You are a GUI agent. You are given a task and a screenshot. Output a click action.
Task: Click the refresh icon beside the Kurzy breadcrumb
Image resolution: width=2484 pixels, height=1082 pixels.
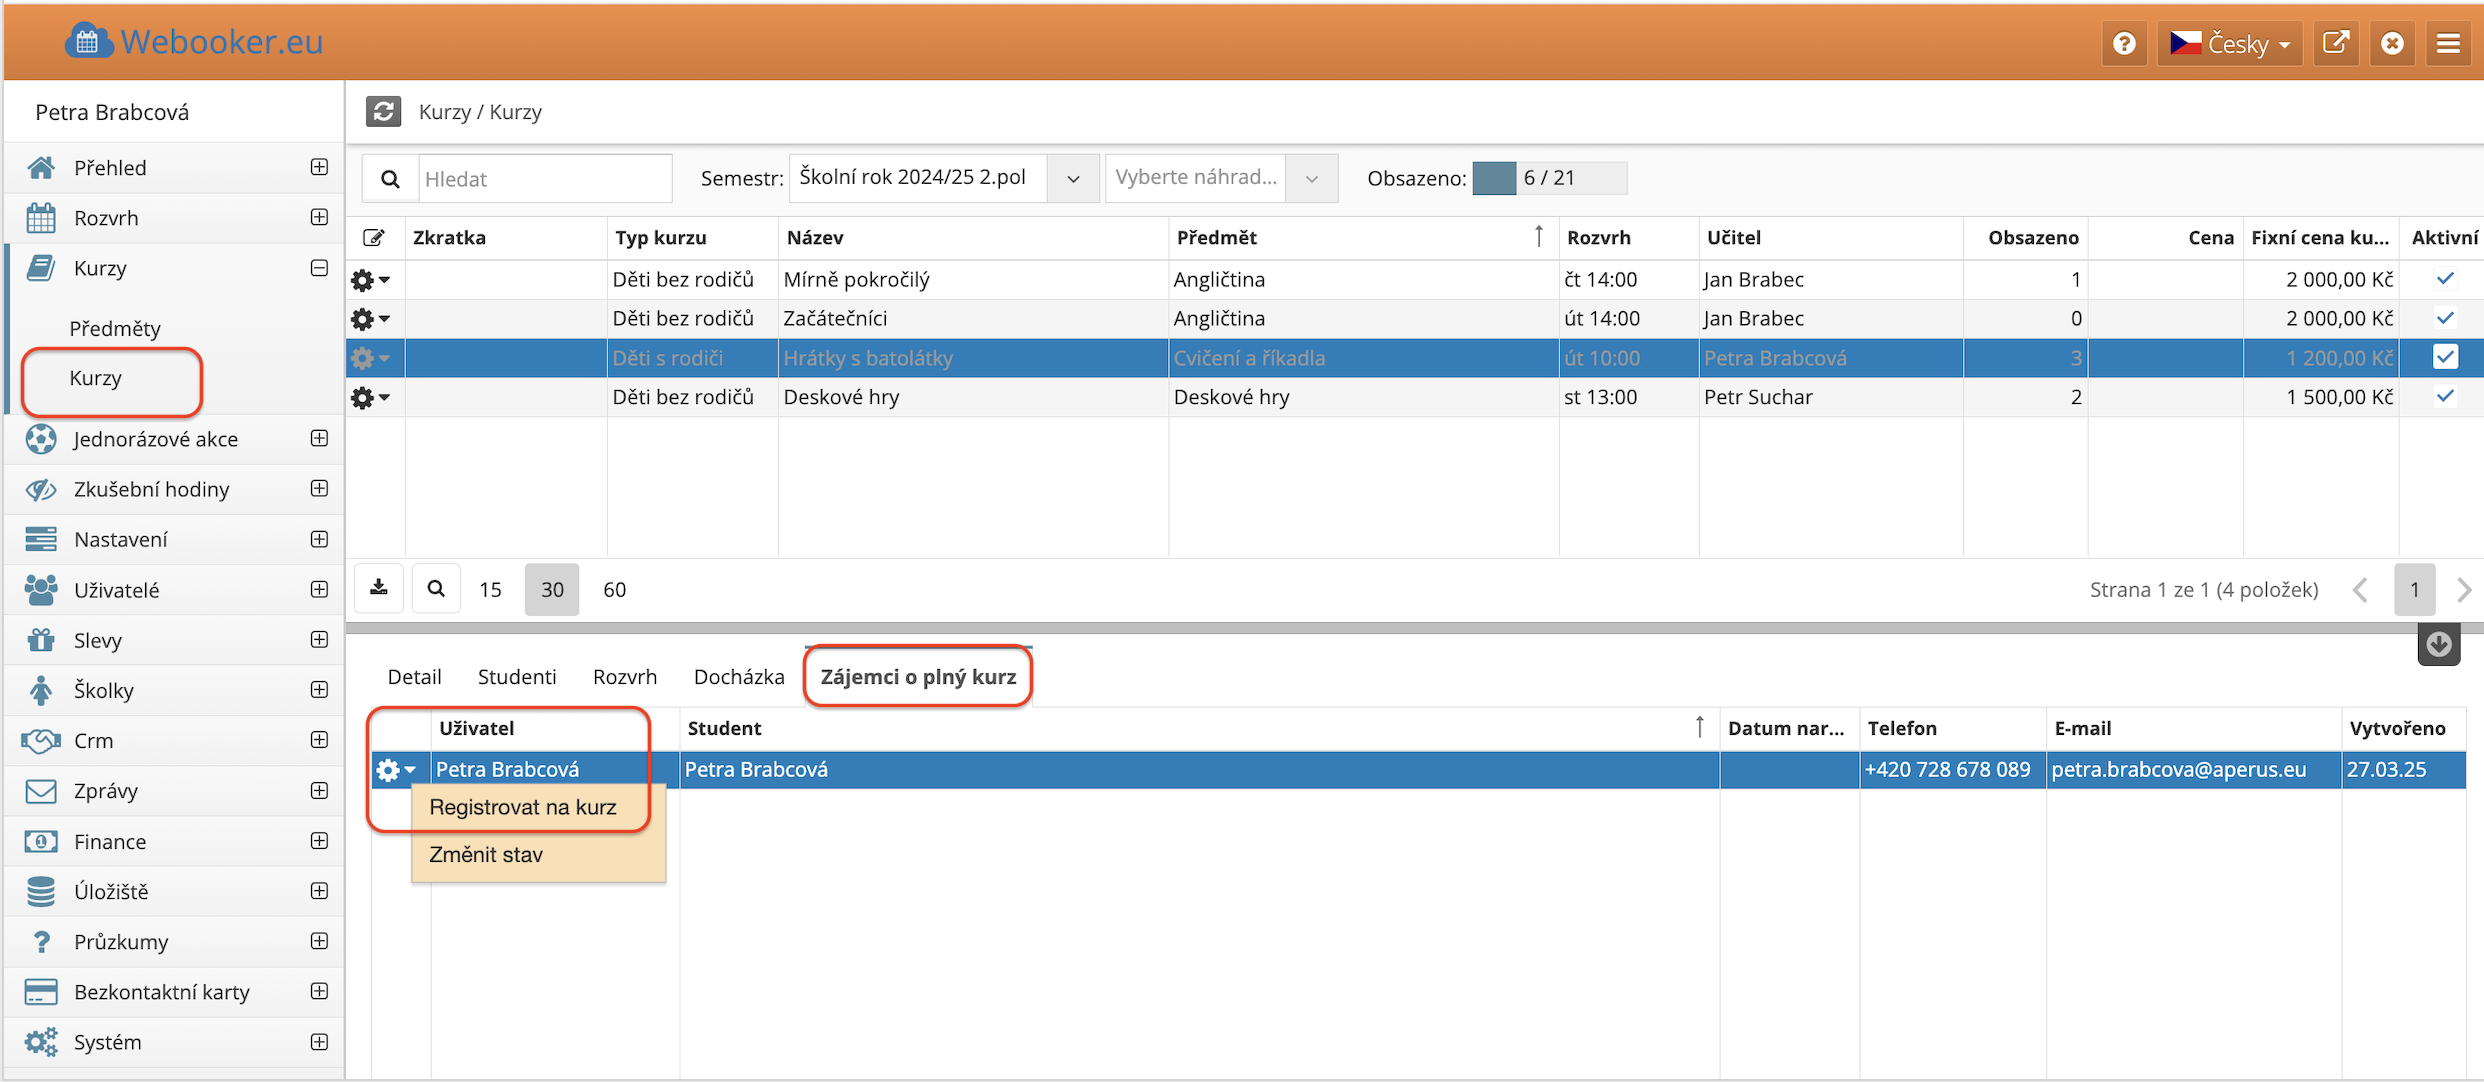coord(383,111)
